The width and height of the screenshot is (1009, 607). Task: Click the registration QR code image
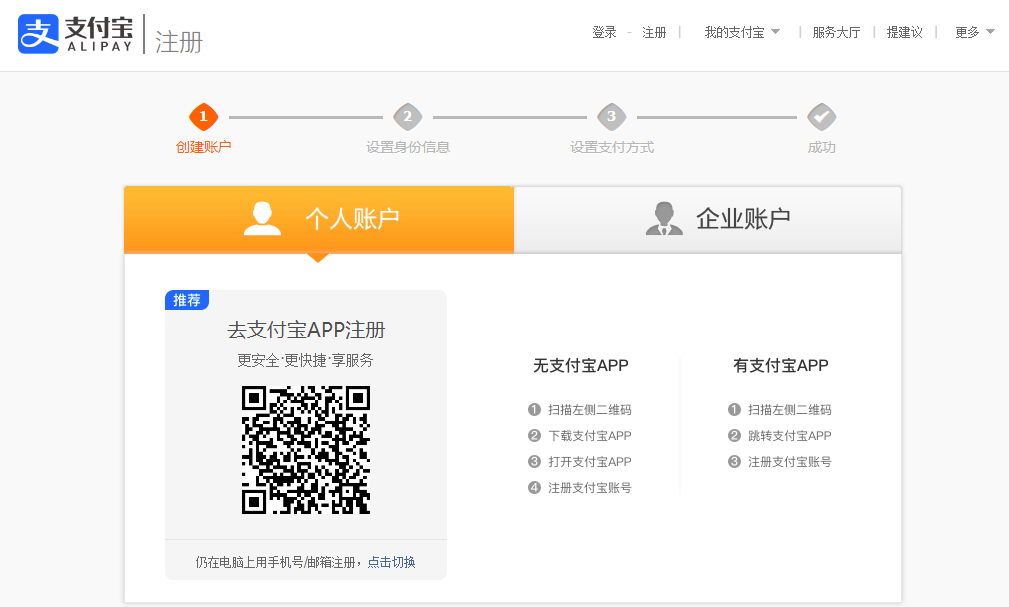coord(306,450)
